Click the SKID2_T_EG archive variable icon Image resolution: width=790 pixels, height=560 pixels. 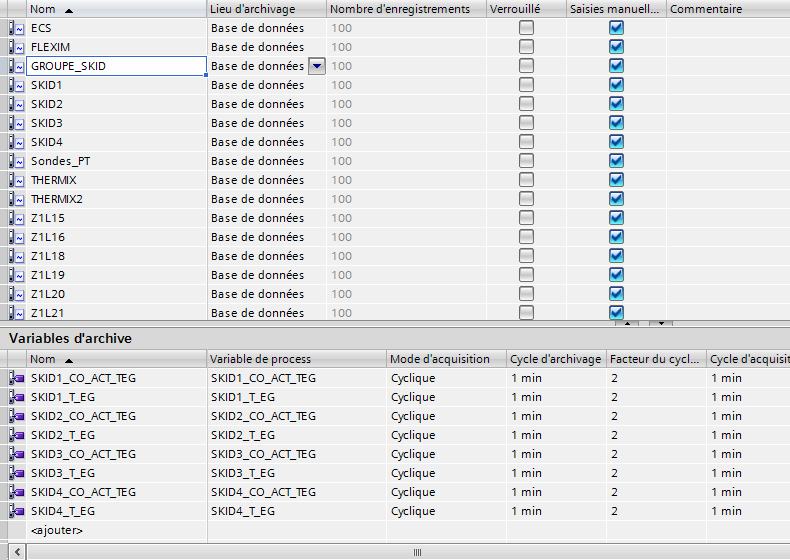(x=16, y=435)
